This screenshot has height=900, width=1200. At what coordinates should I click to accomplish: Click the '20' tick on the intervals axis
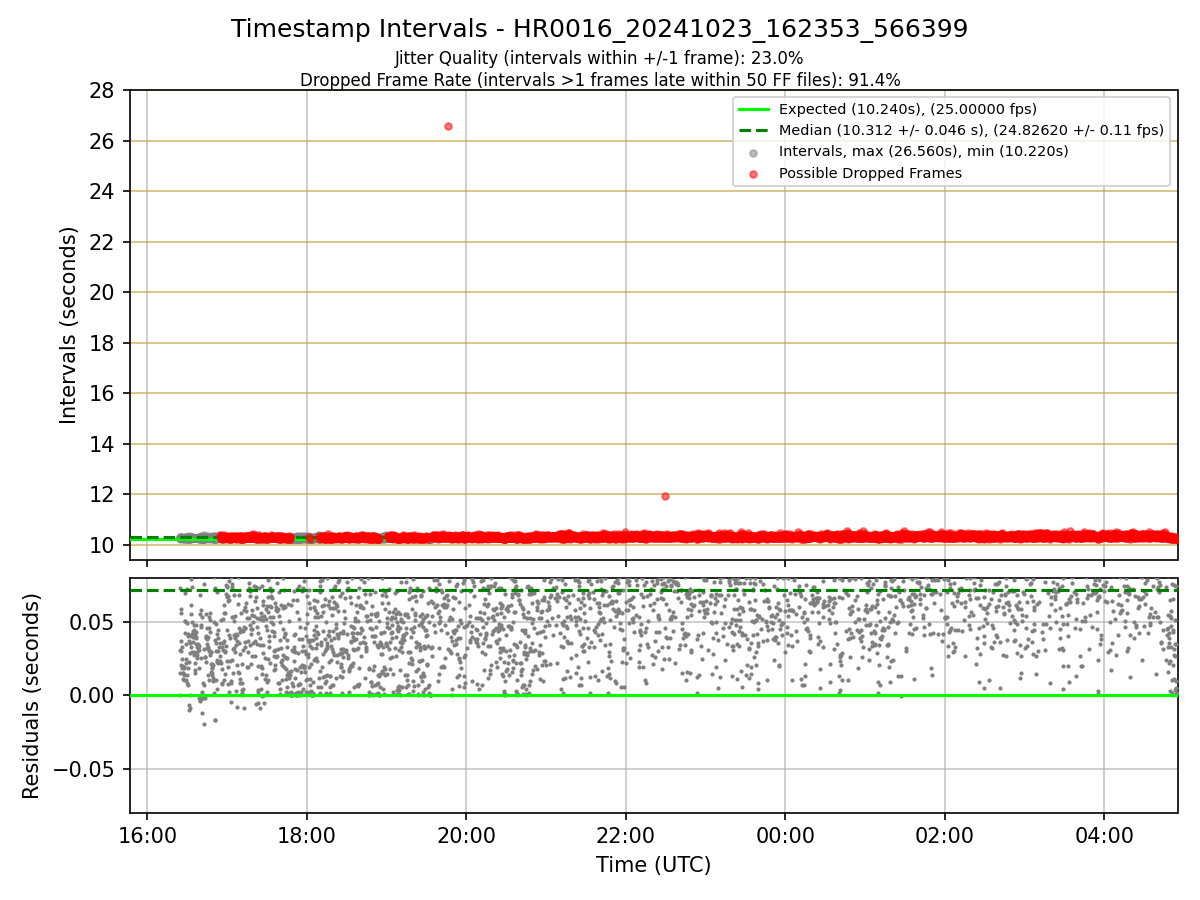(102, 292)
